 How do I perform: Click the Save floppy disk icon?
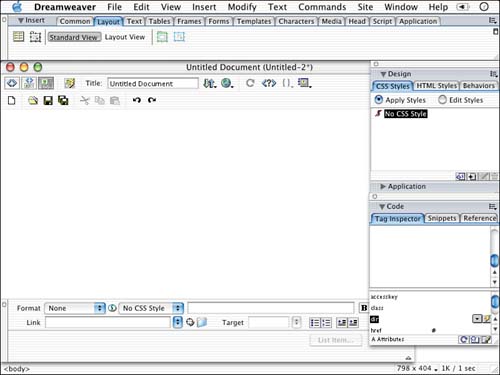pyautogui.click(x=48, y=100)
